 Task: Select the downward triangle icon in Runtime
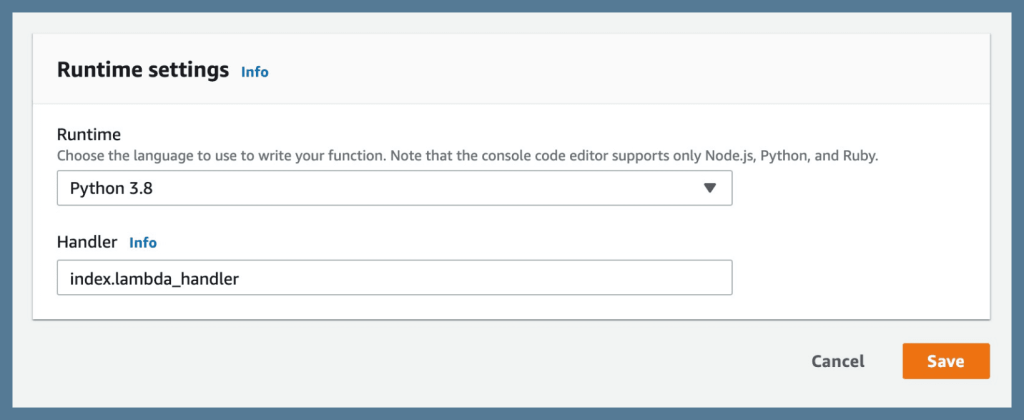point(710,188)
